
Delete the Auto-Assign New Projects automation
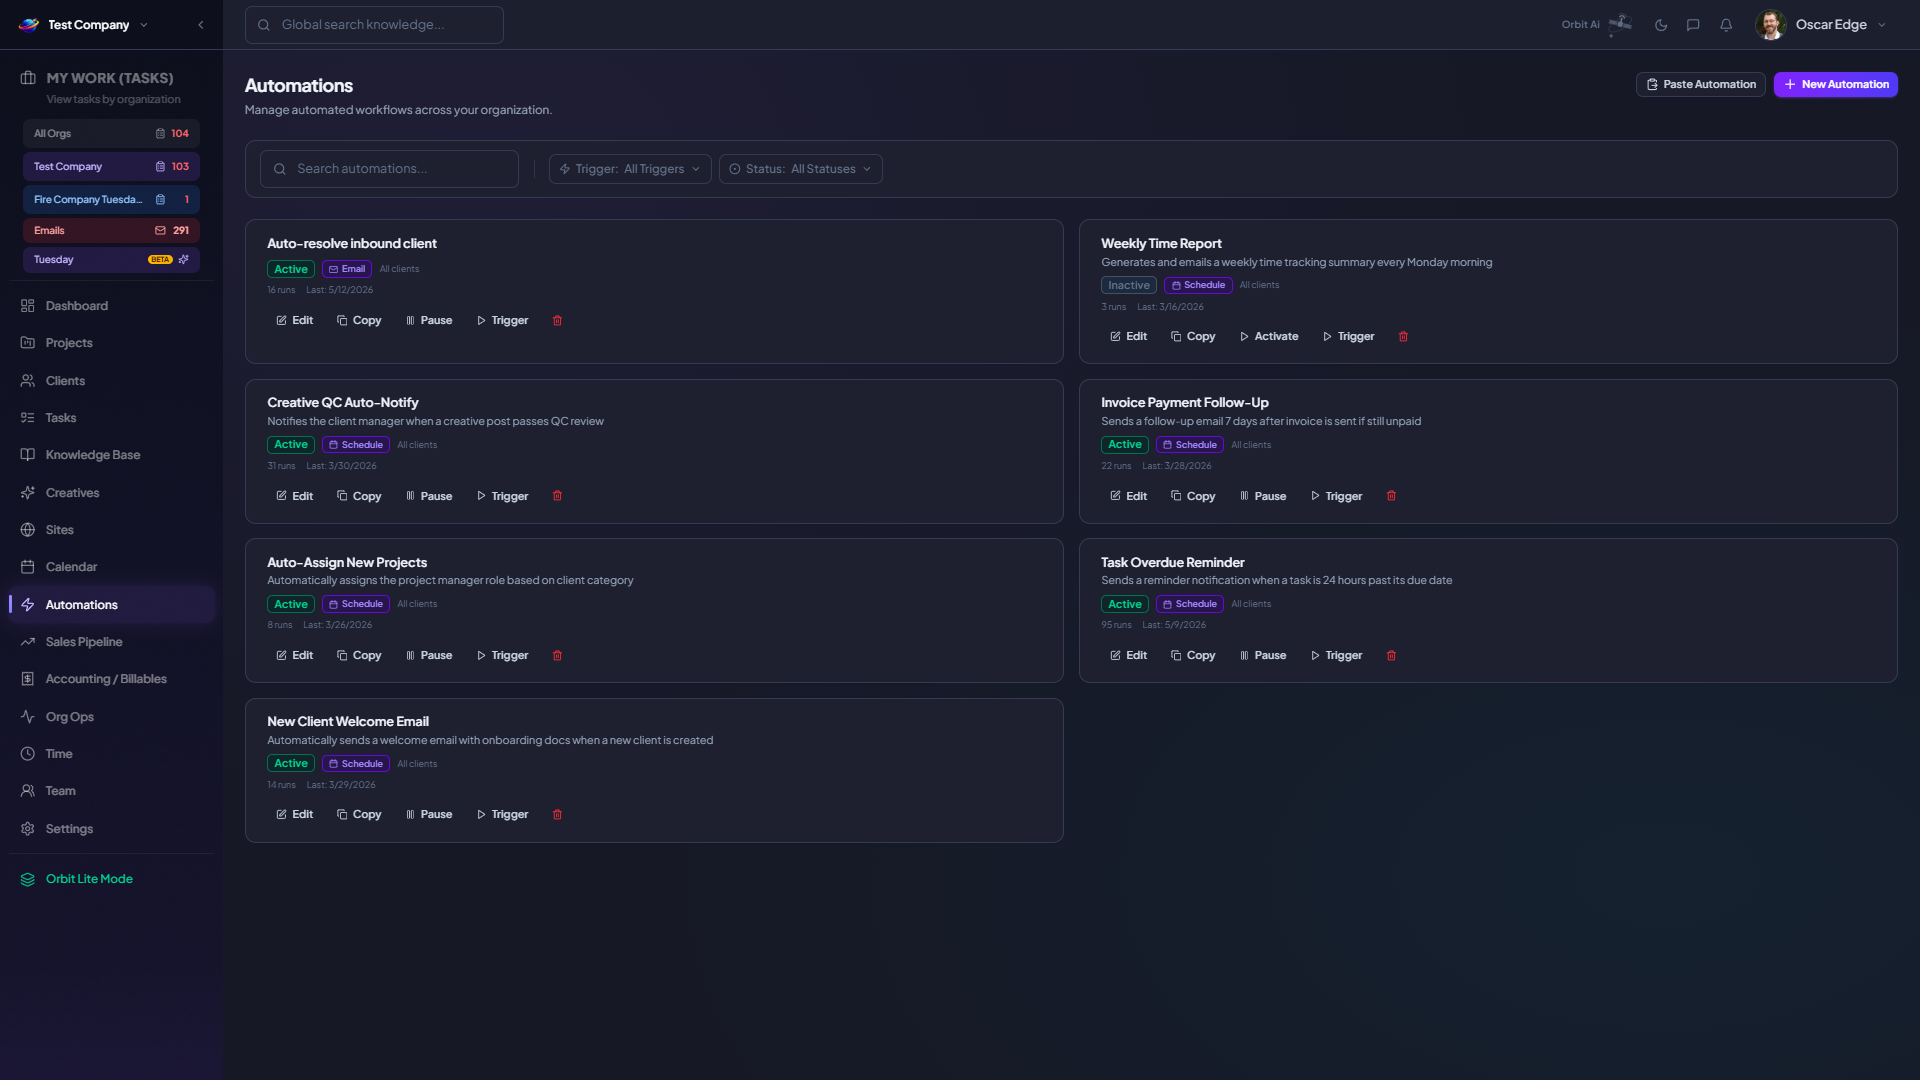coord(557,656)
